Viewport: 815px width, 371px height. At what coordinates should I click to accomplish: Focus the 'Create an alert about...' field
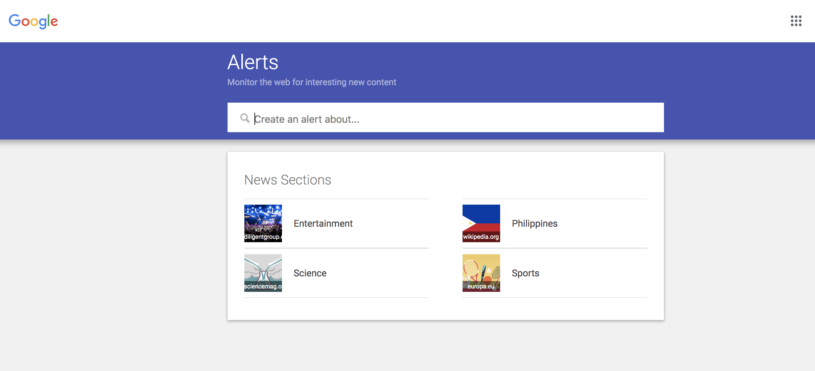click(445, 117)
